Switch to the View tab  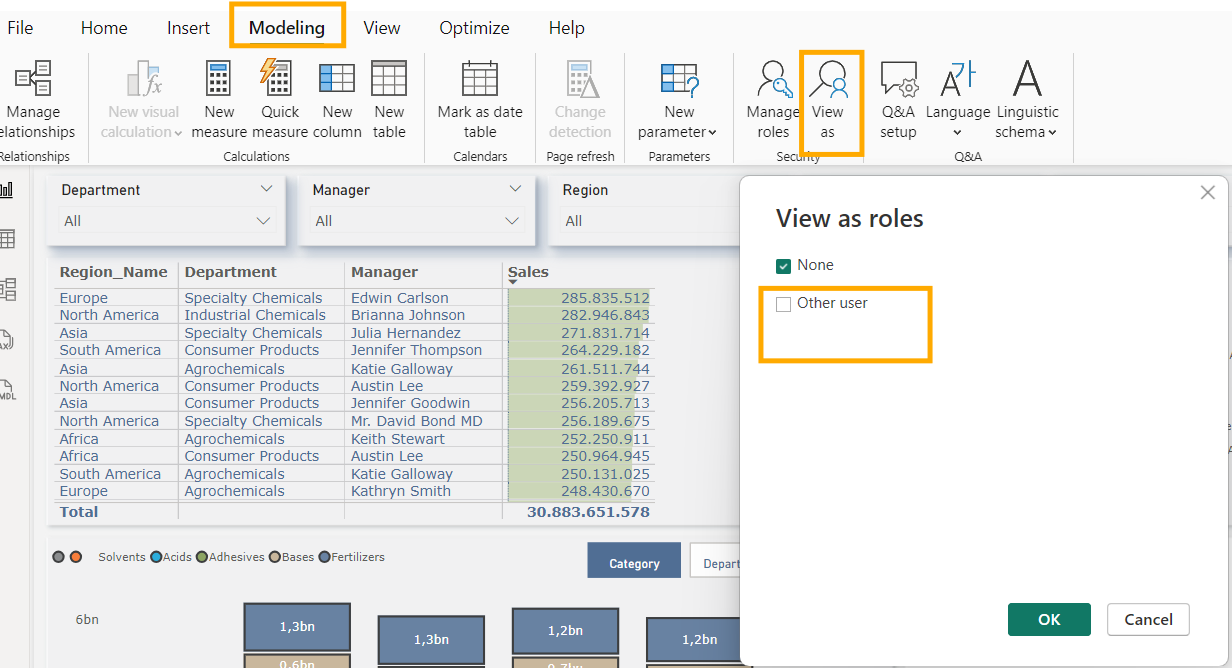(382, 28)
